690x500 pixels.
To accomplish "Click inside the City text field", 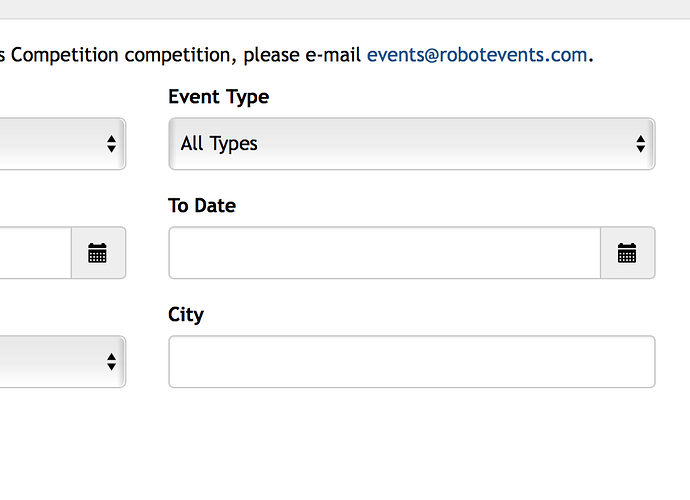I will [411, 362].
